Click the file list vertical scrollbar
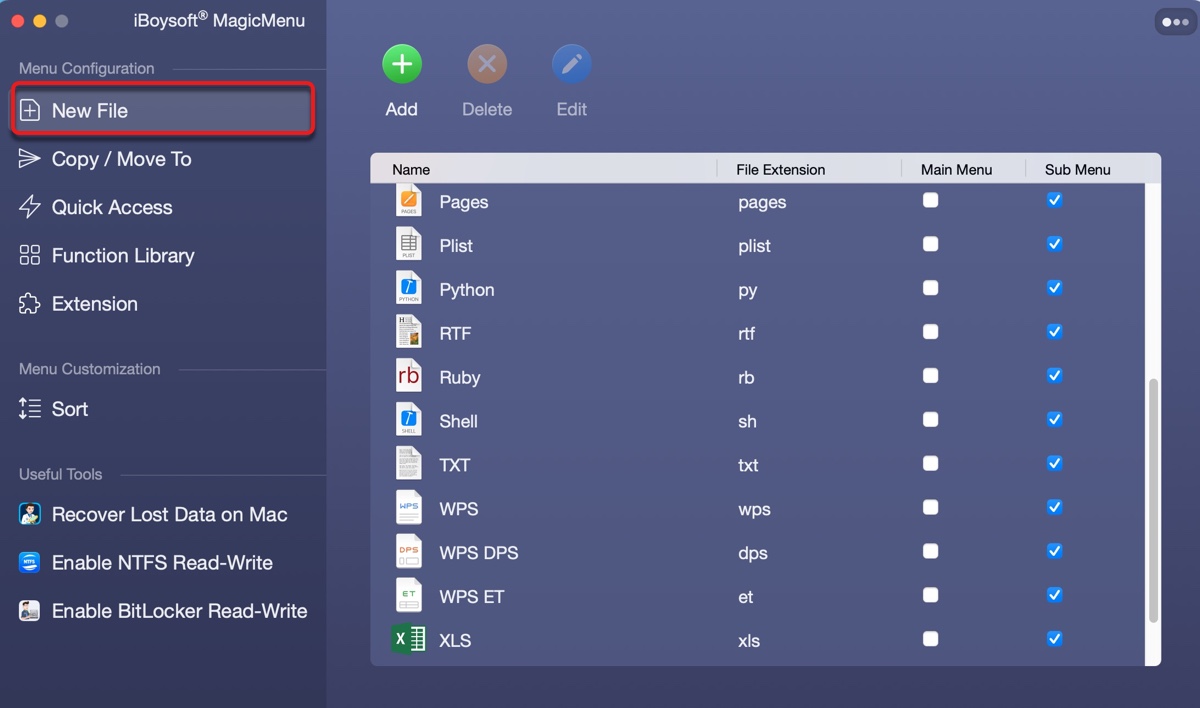 (1153, 500)
